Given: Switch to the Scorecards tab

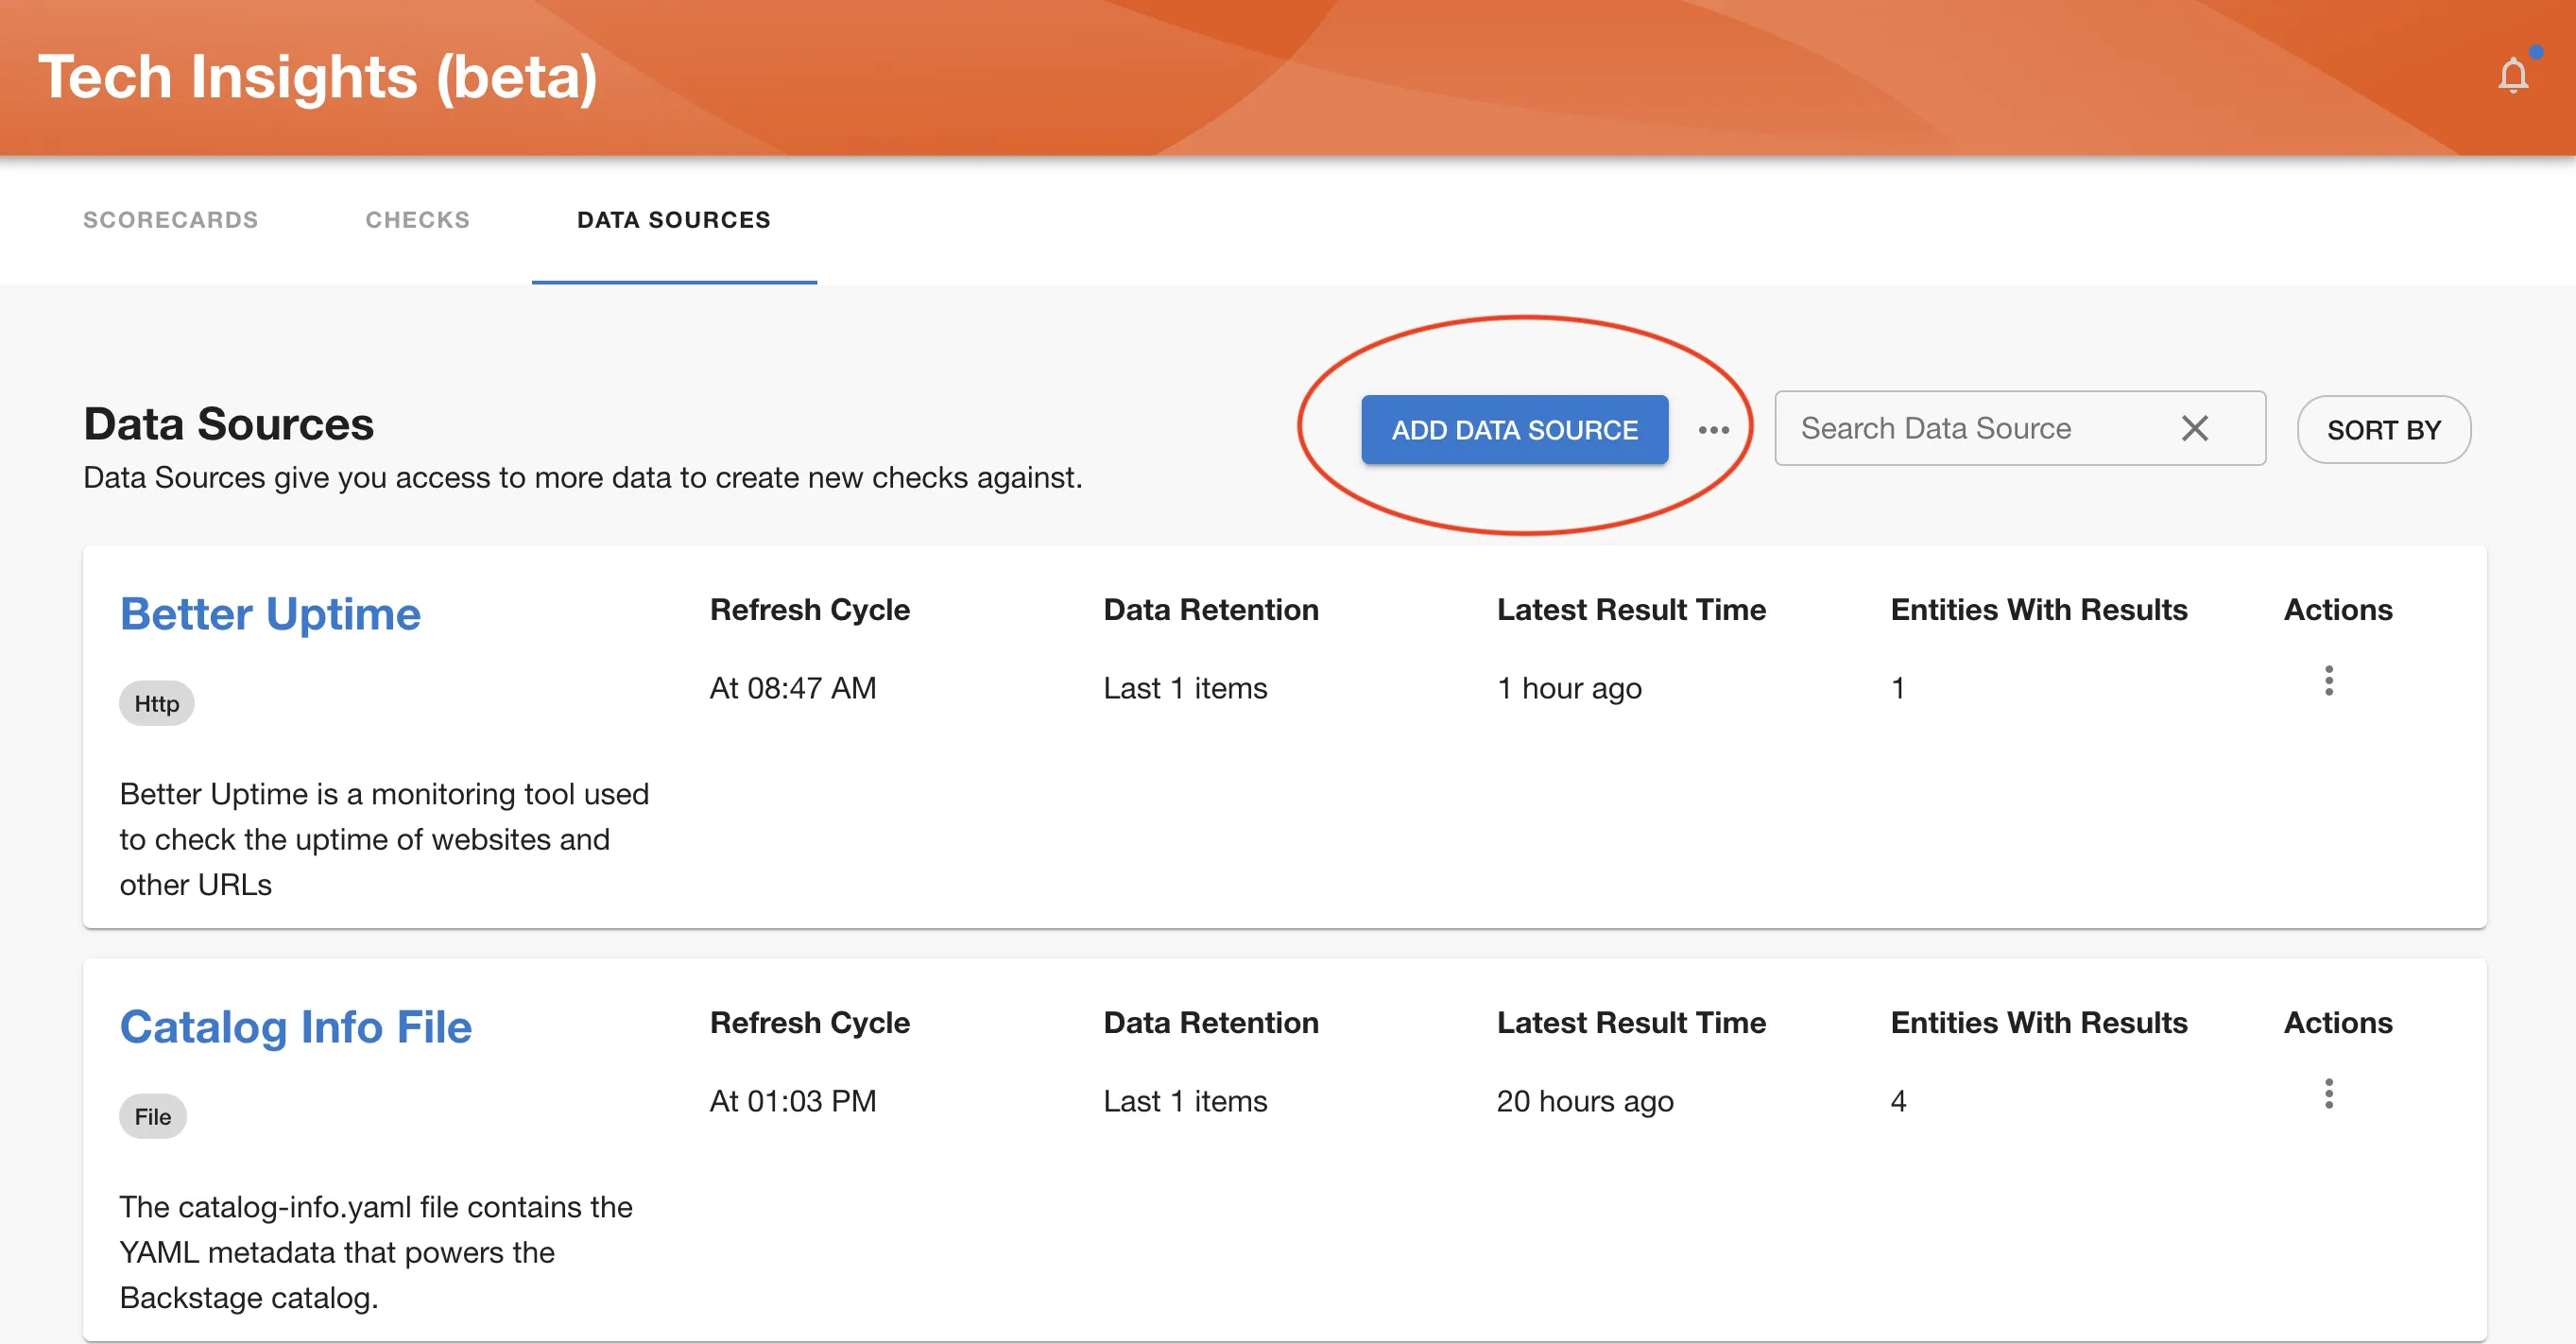Looking at the screenshot, I should [171, 220].
